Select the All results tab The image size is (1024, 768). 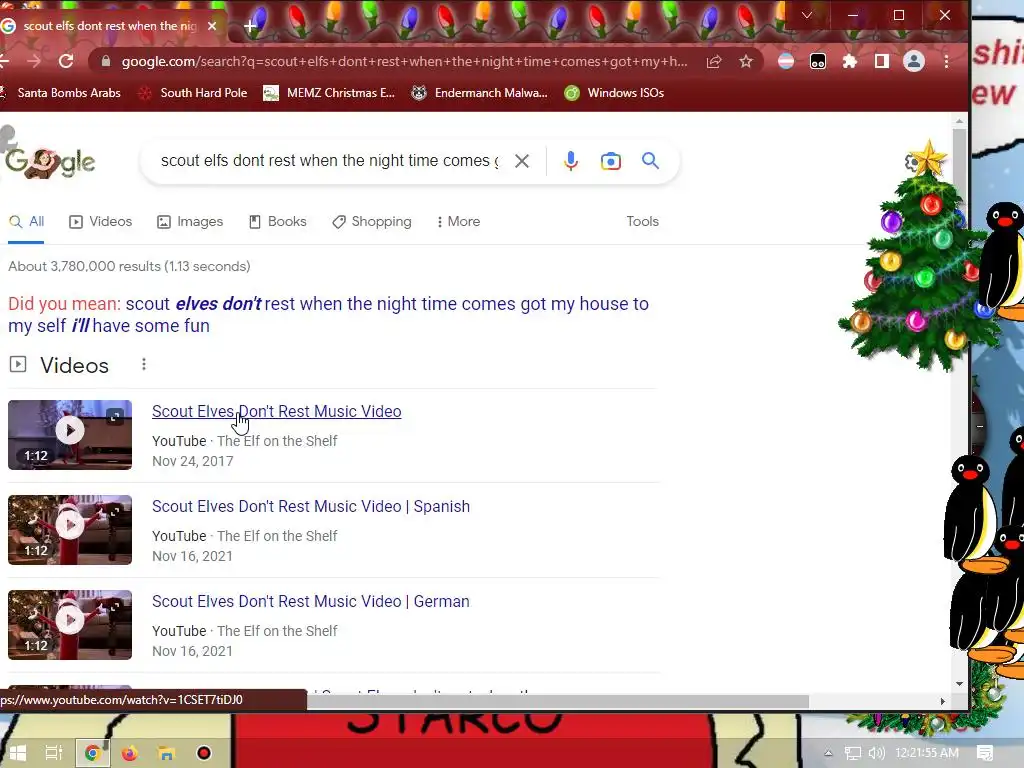(27, 222)
